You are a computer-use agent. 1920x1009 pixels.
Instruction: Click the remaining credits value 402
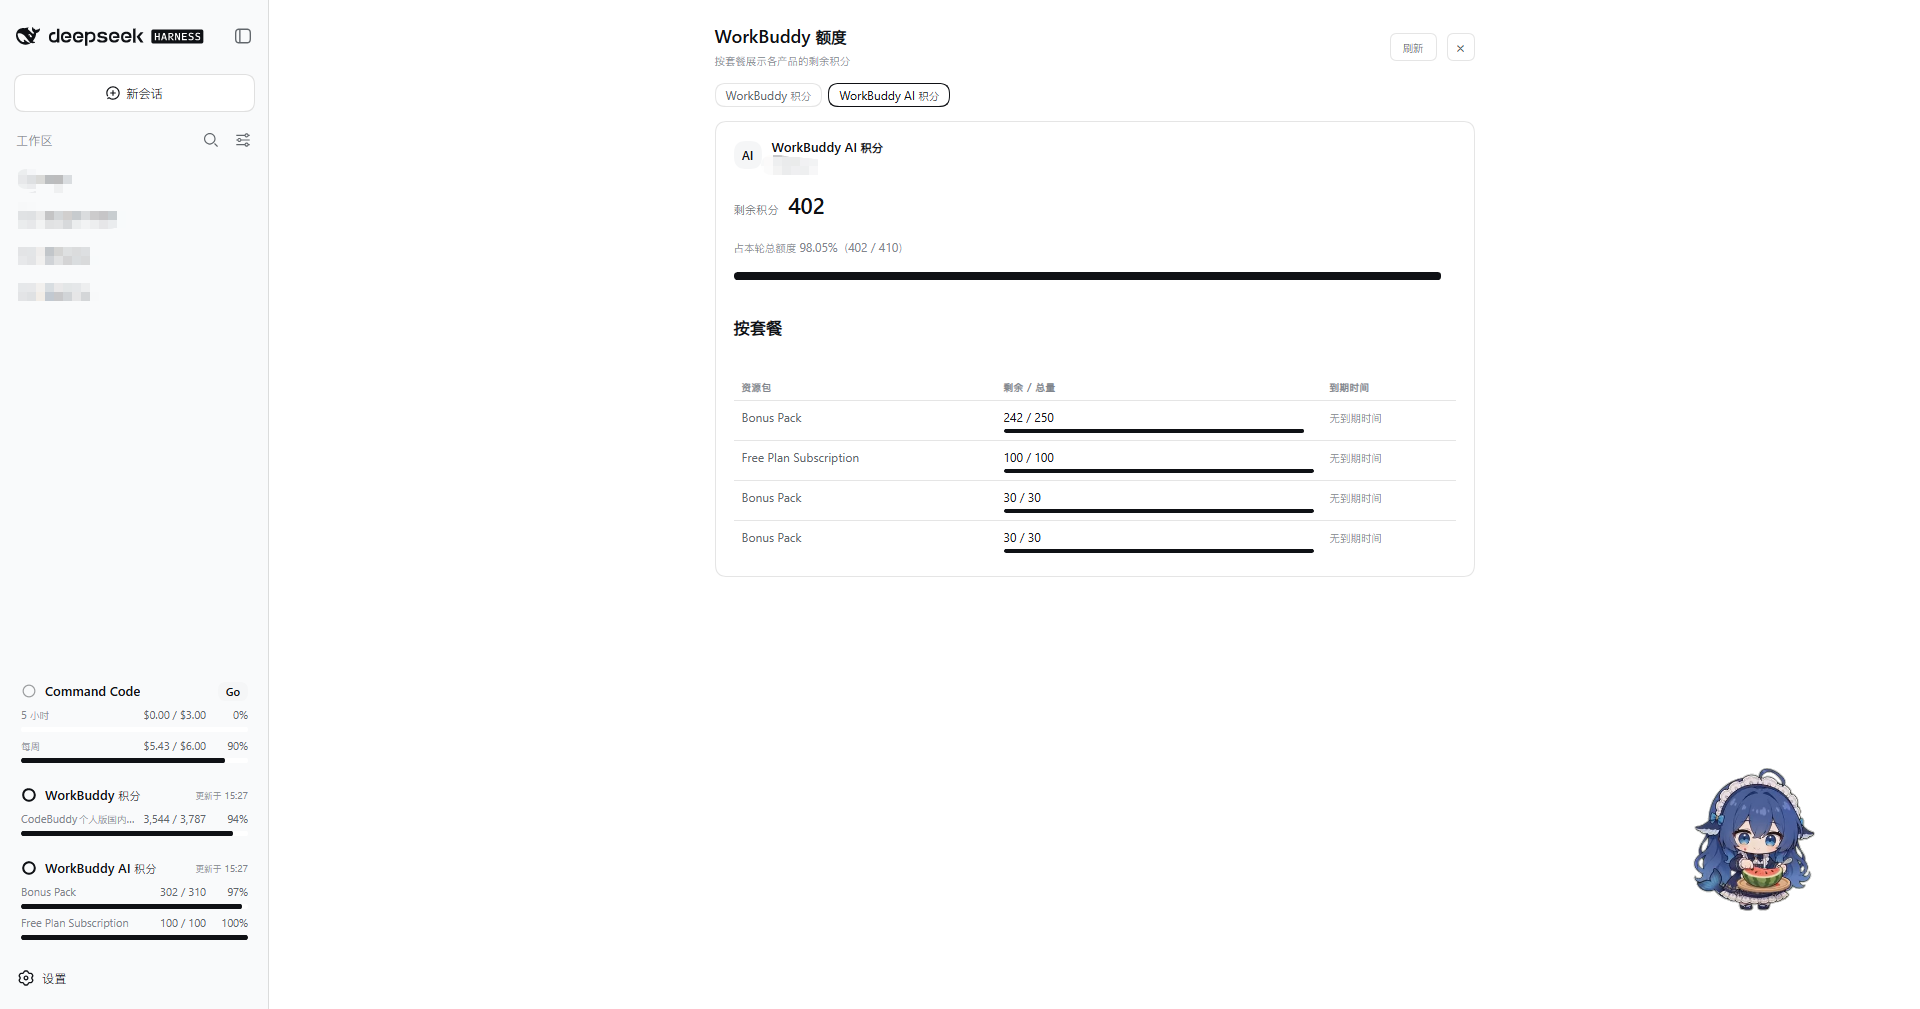(806, 207)
